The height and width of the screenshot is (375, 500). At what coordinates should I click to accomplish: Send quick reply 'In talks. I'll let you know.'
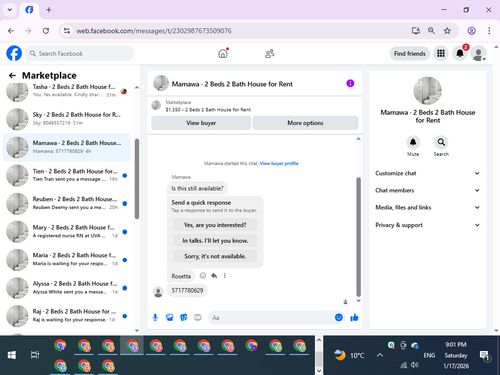215,241
